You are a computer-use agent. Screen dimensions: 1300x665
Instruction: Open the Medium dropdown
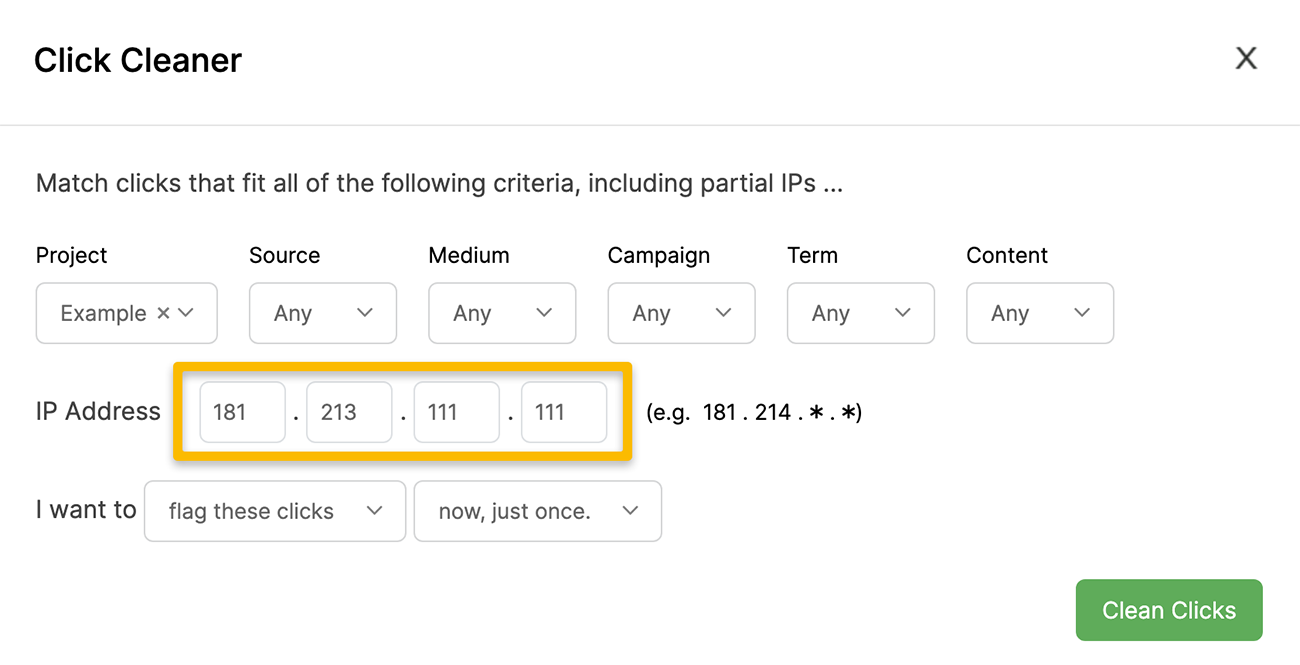[501, 313]
